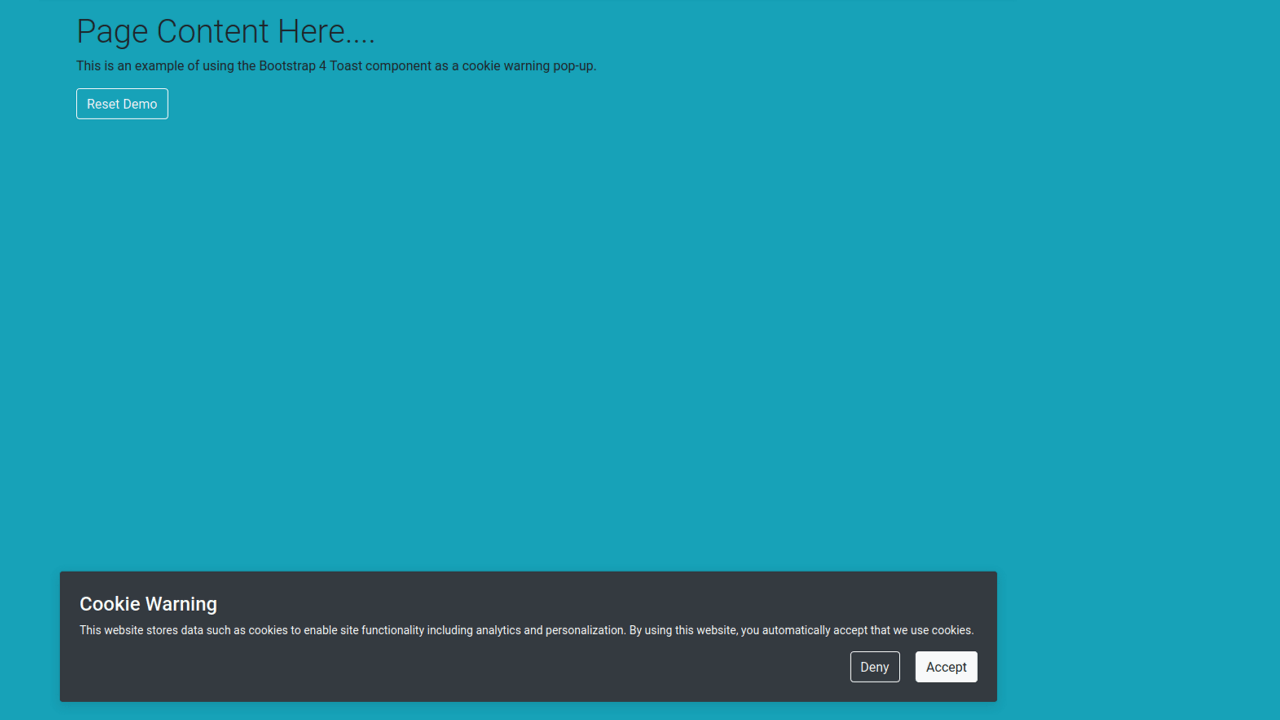The height and width of the screenshot is (720, 1280).
Task: Click the cookie warning body text
Action: 527,630
